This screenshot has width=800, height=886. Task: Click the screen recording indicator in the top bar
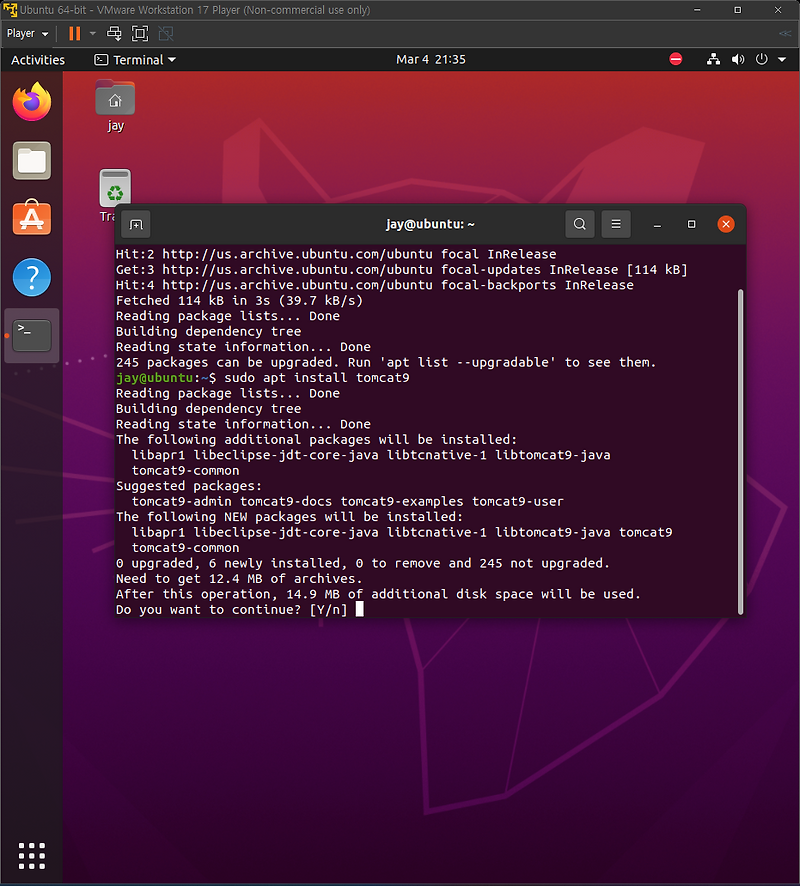pyautogui.click(x=676, y=59)
